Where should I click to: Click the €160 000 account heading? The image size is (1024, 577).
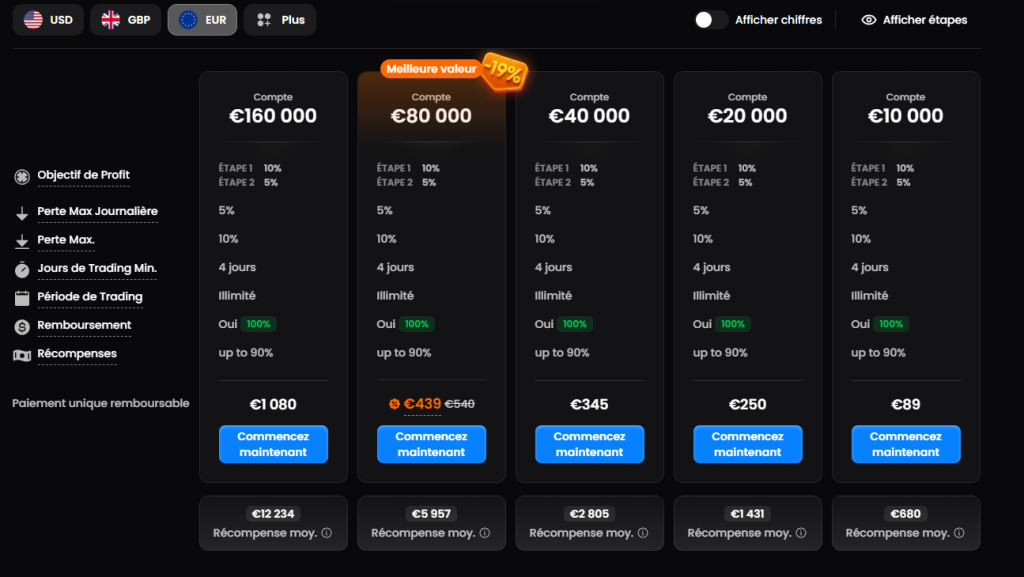273,116
